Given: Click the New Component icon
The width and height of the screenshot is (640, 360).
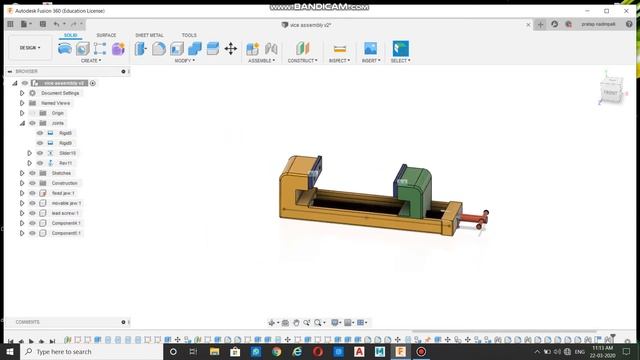Looking at the screenshot, I should pyautogui.click(x=253, y=49).
